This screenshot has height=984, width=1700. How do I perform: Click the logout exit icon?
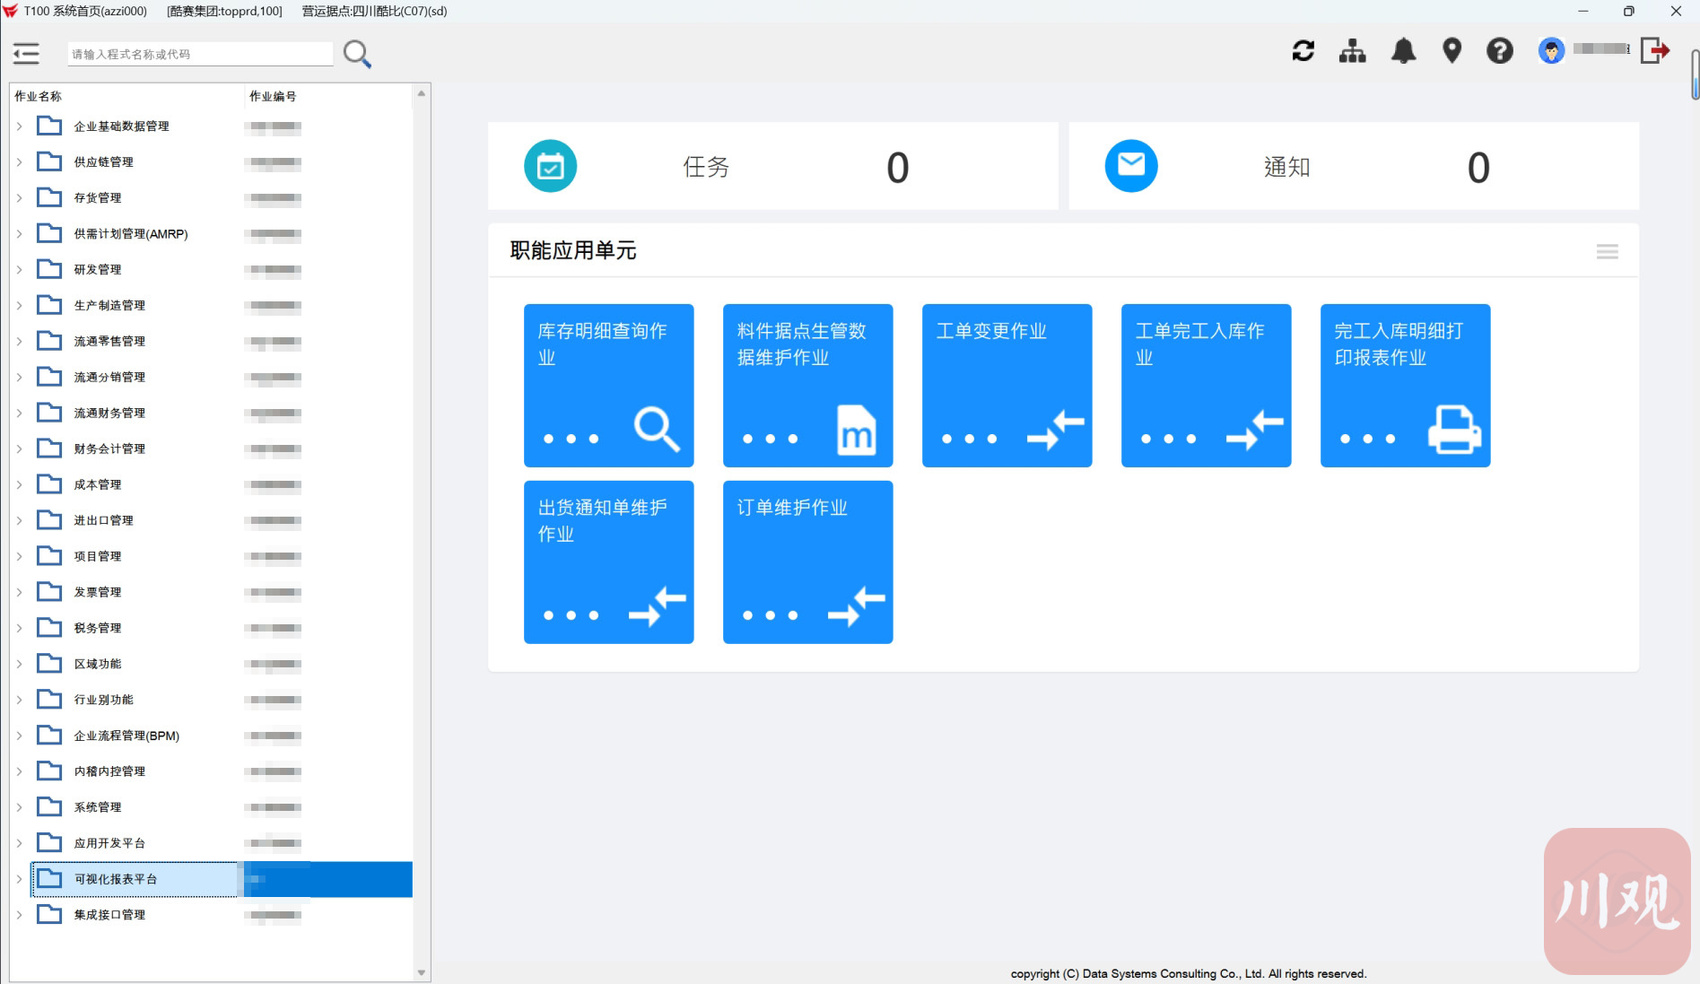coord(1655,51)
